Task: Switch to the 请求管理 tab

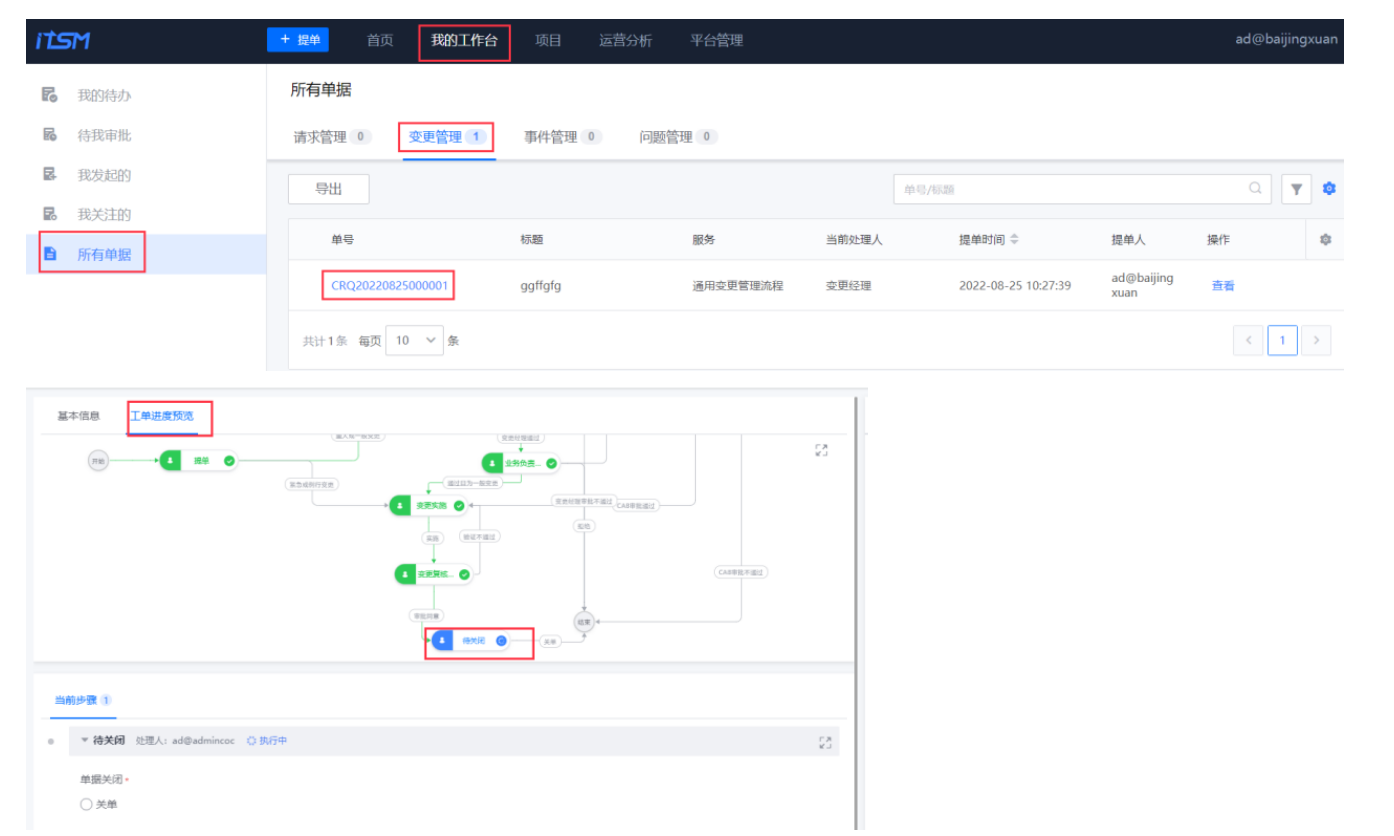Action: point(332,137)
